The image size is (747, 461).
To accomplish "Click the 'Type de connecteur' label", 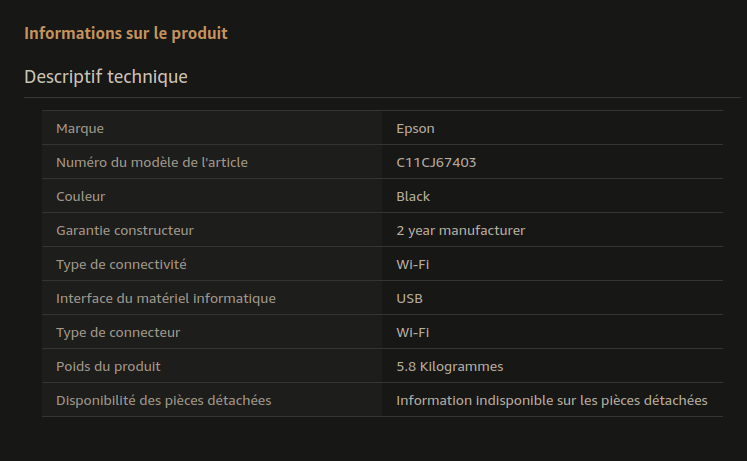I will 118,332.
